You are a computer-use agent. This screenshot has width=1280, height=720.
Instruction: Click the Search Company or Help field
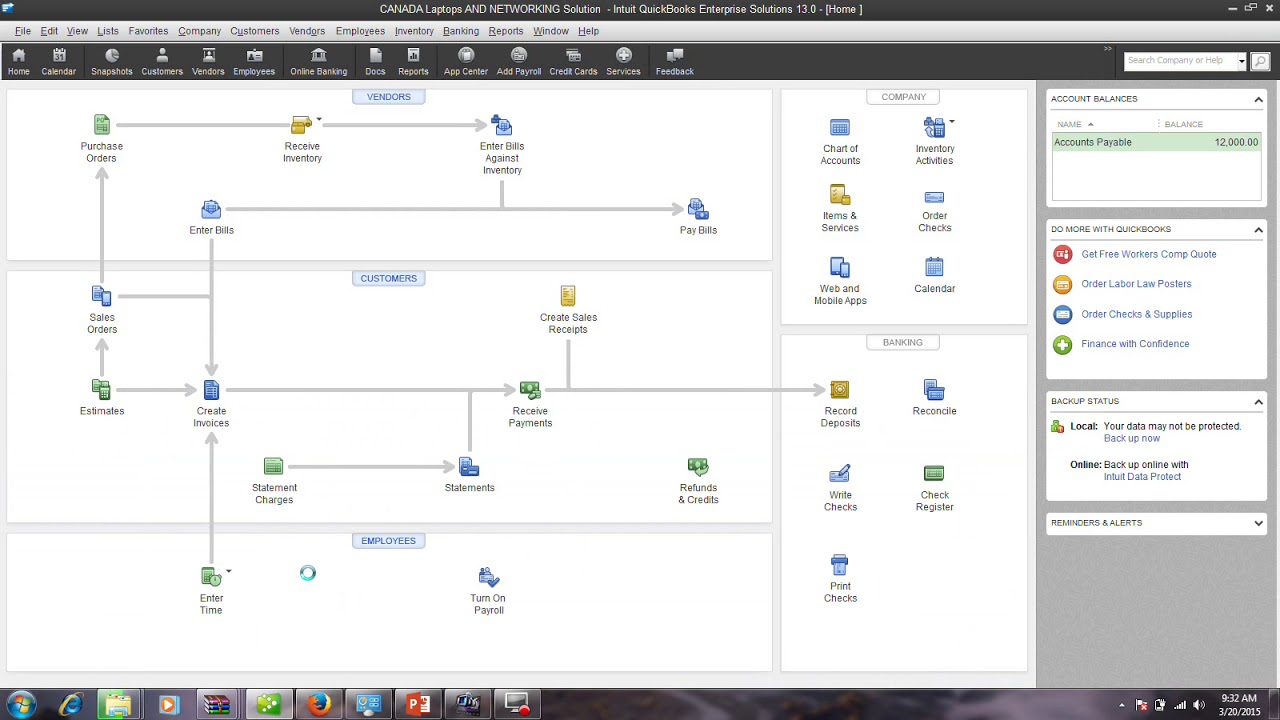1180,61
